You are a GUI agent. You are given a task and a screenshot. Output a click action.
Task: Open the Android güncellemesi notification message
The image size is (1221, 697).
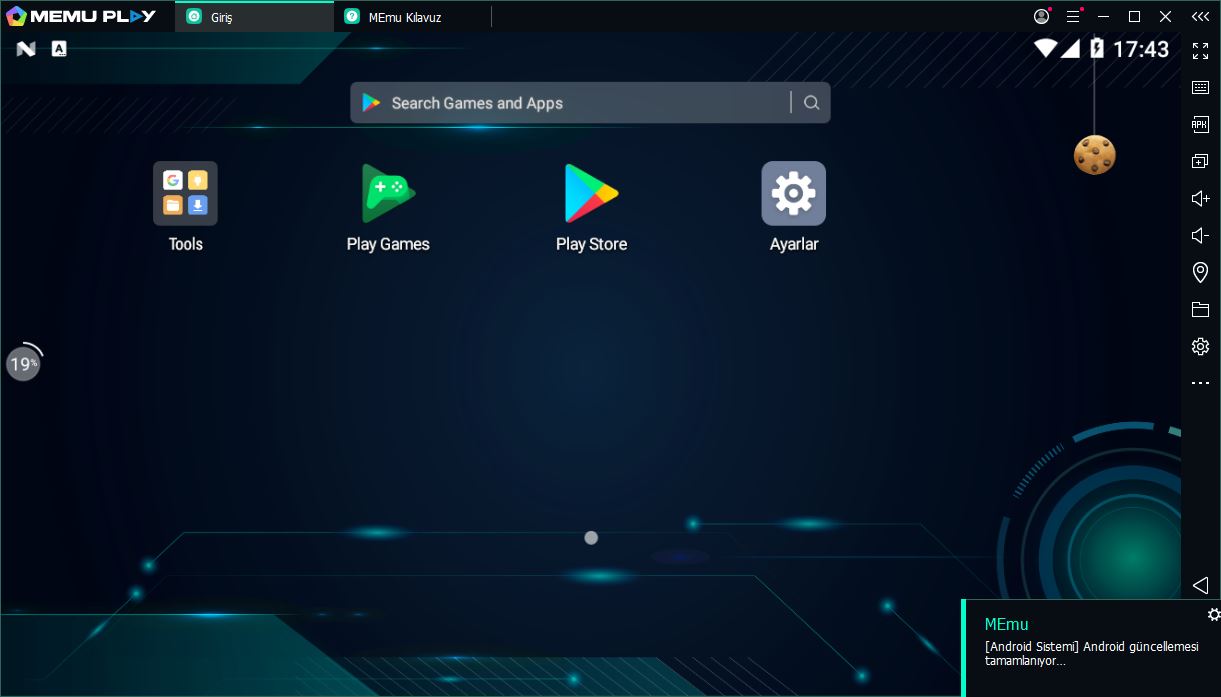point(1091,654)
